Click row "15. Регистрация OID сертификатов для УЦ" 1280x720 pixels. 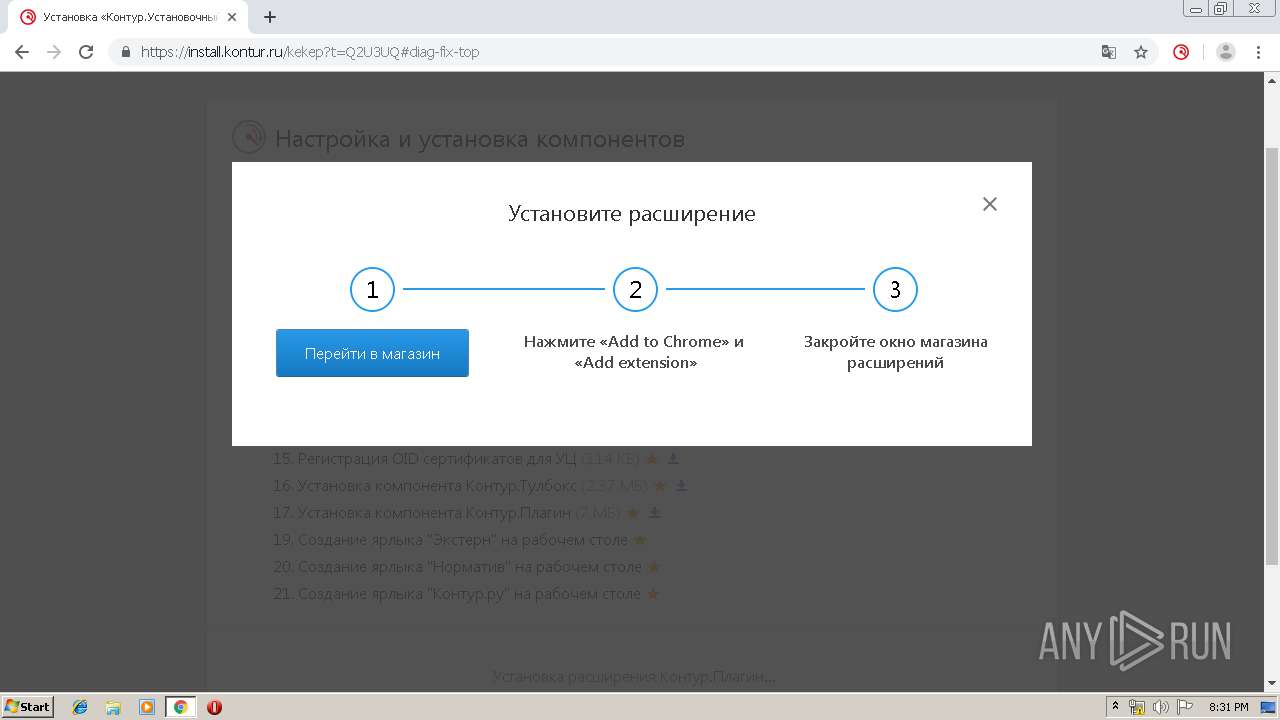coord(425,459)
